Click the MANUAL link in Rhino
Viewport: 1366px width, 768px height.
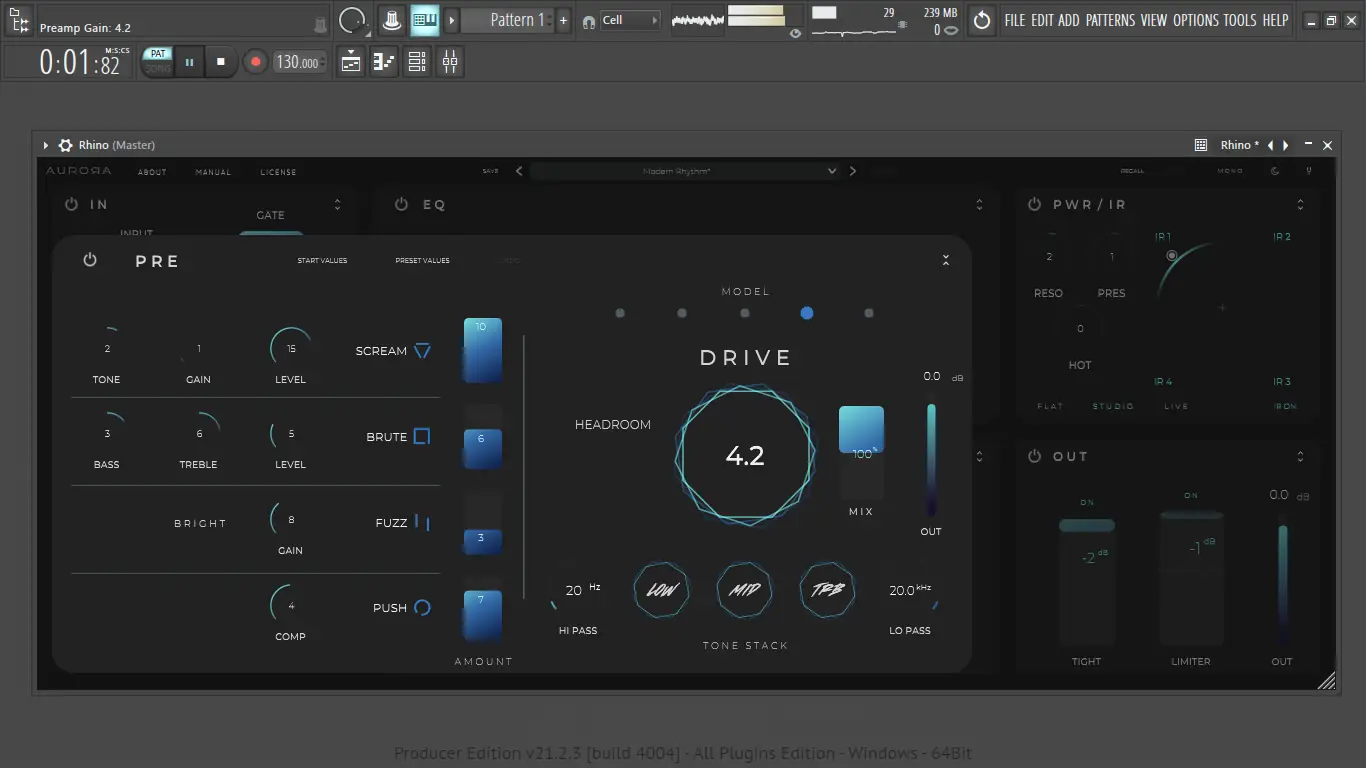[x=213, y=172]
